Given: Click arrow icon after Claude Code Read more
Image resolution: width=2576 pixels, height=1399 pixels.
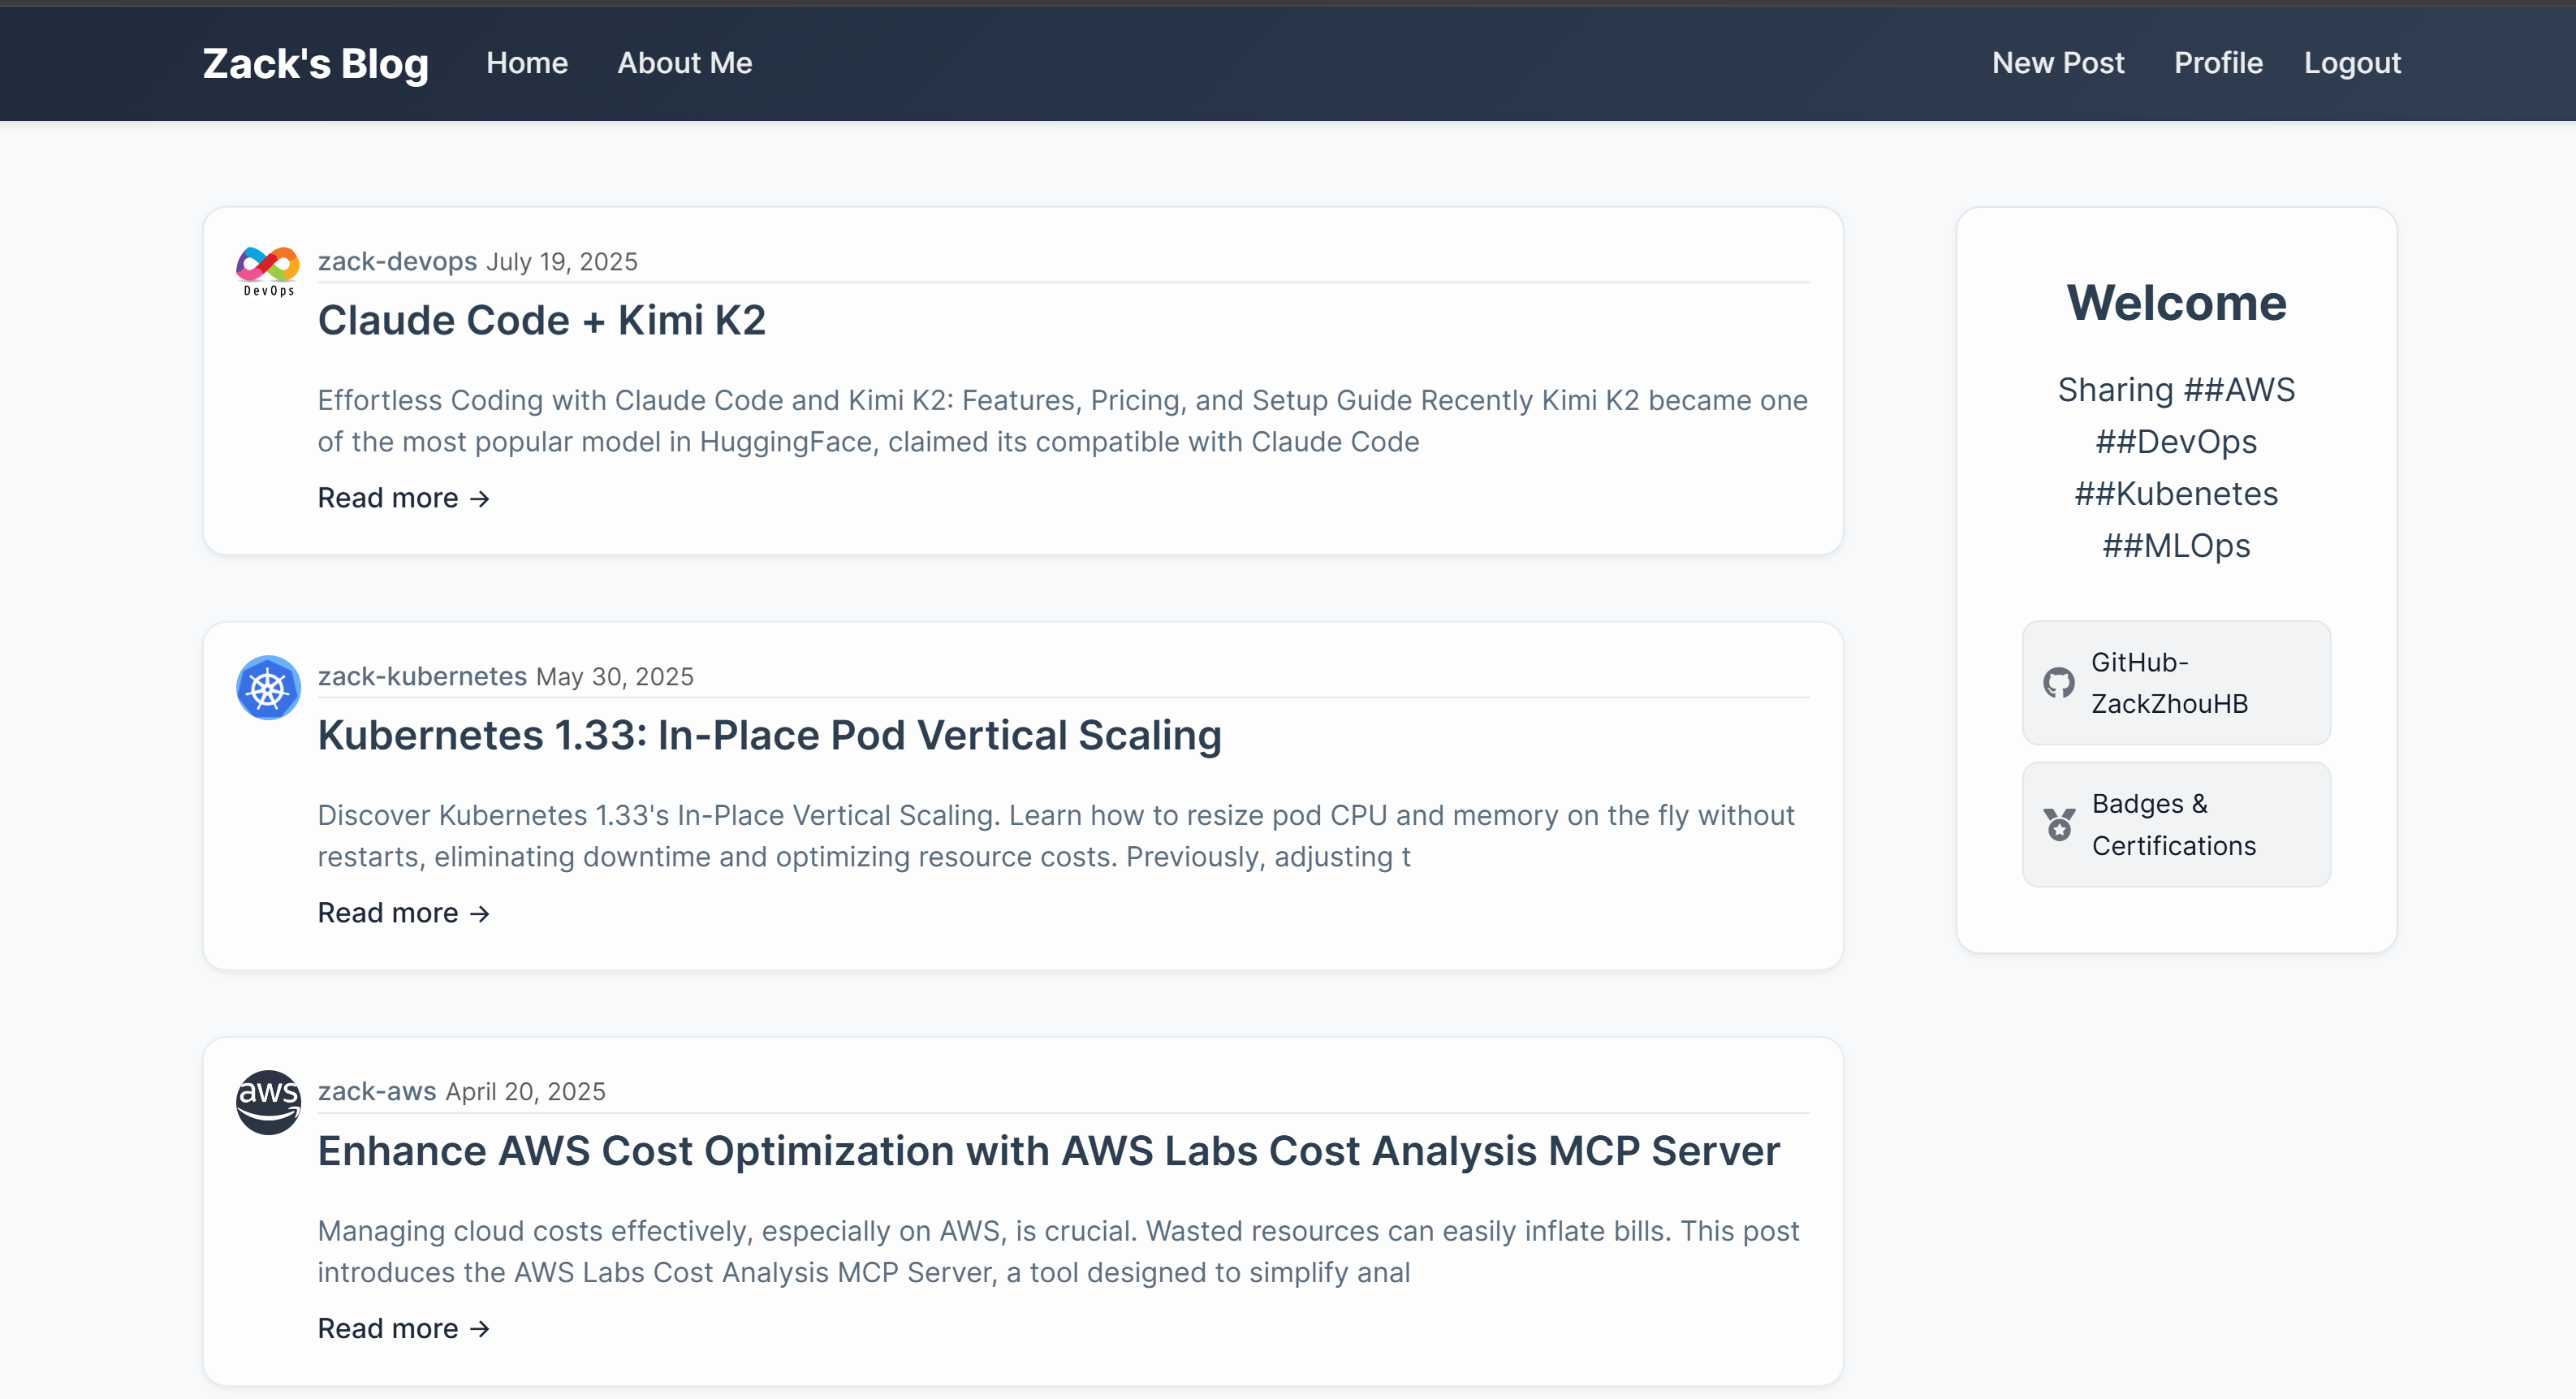Looking at the screenshot, I should coord(480,498).
